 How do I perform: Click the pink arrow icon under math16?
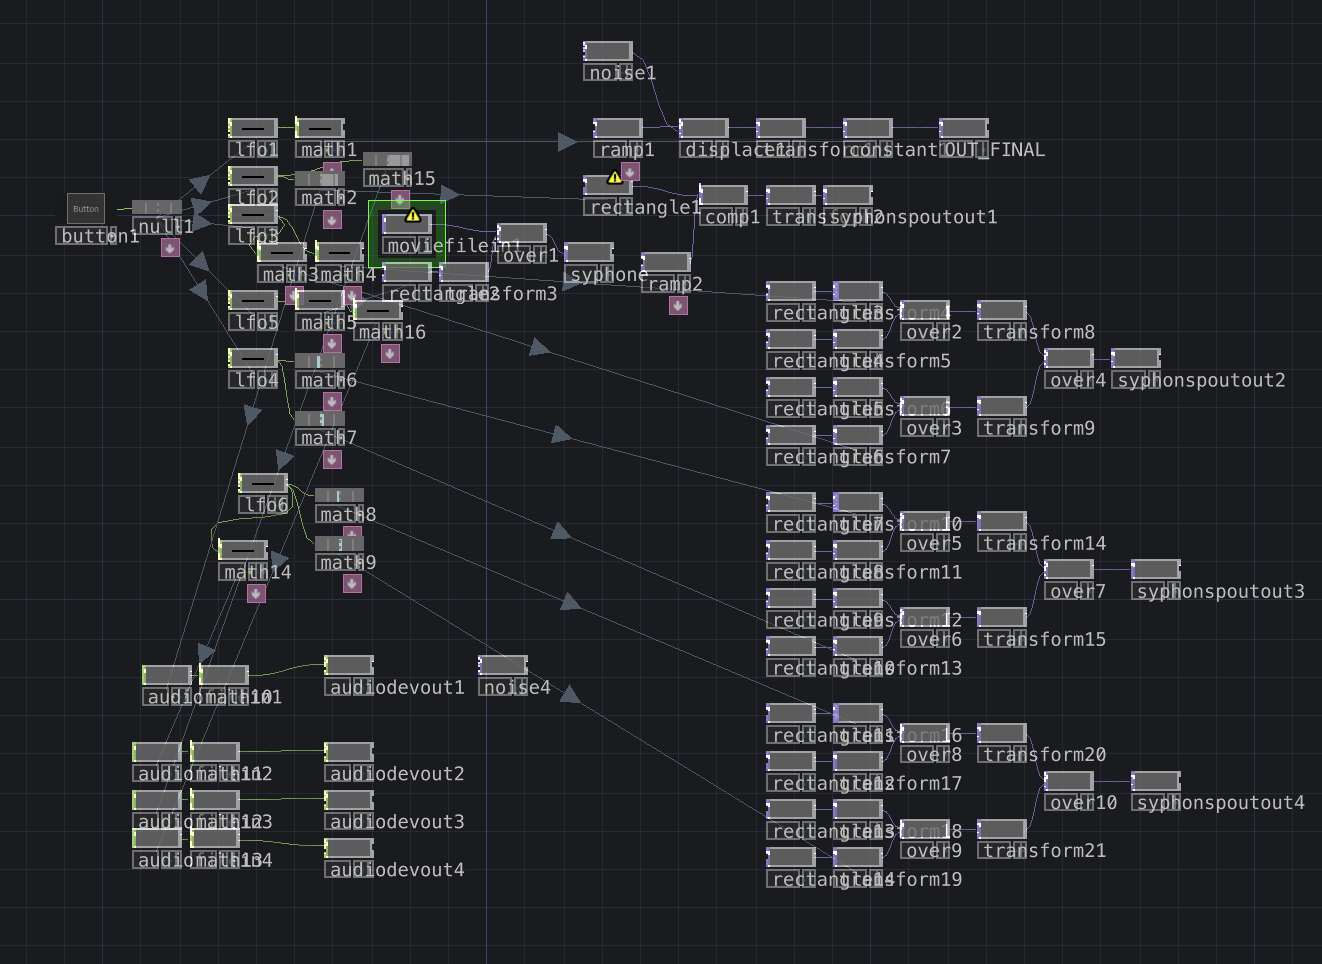390,353
